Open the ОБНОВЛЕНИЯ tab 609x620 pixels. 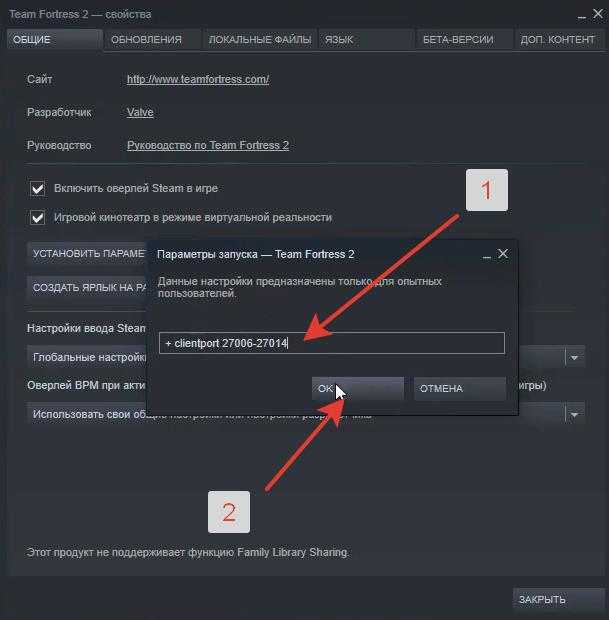153,39
